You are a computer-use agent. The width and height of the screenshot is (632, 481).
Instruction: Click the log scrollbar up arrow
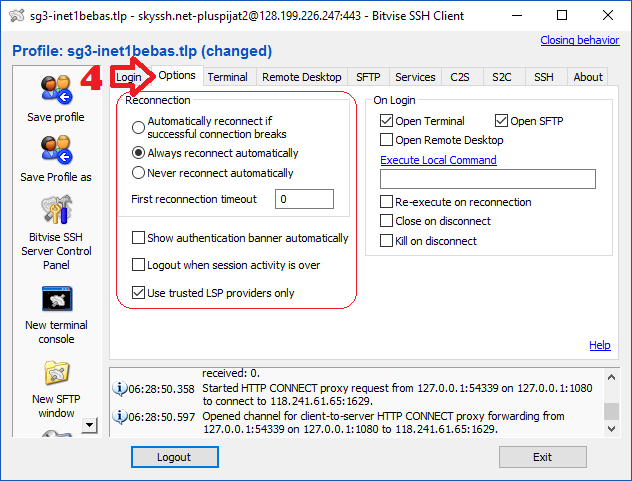click(x=611, y=377)
